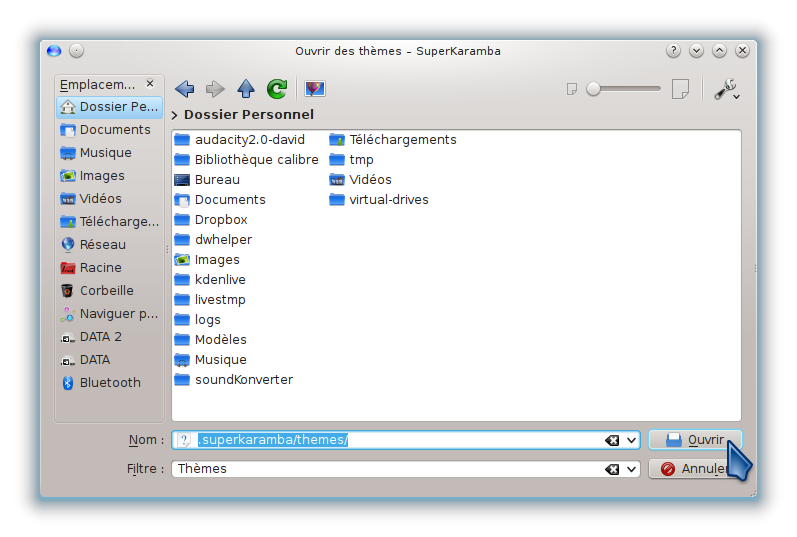797x537 pixels.
Task: Go back with the blue left arrow
Action: 185,89
